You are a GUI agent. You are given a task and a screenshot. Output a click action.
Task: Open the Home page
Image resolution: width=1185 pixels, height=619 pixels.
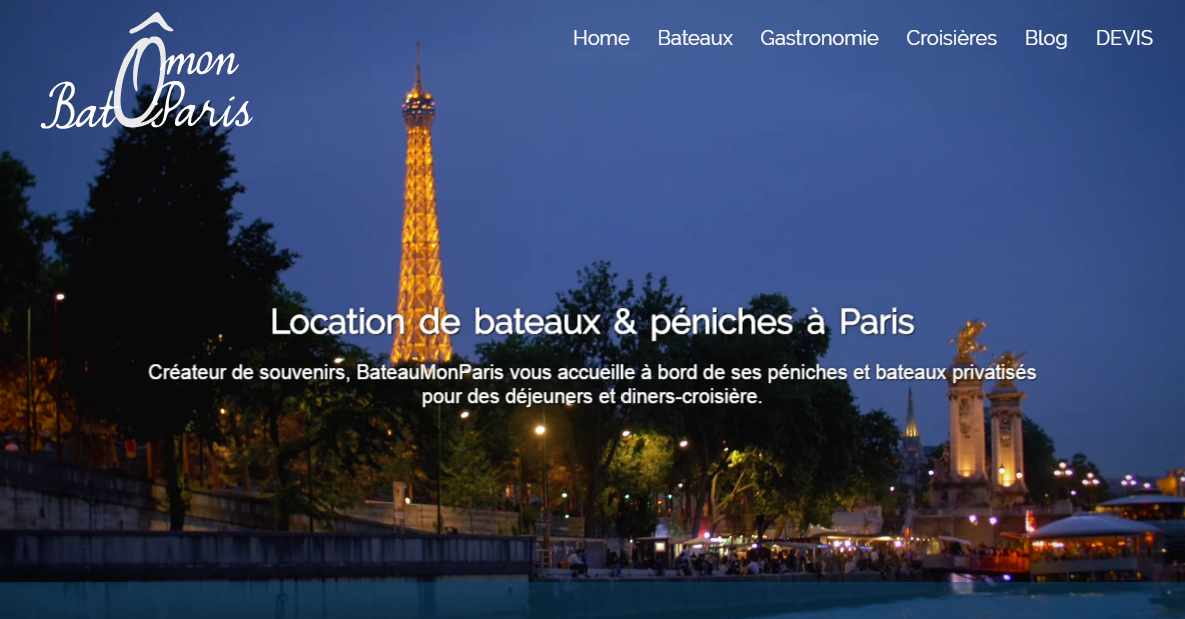pos(601,38)
